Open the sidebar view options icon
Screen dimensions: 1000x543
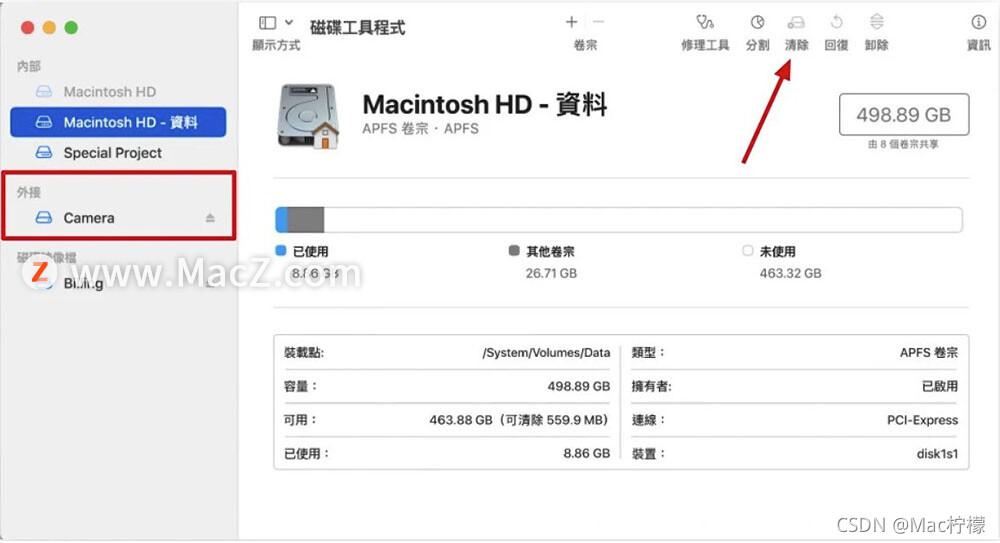coord(267,23)
